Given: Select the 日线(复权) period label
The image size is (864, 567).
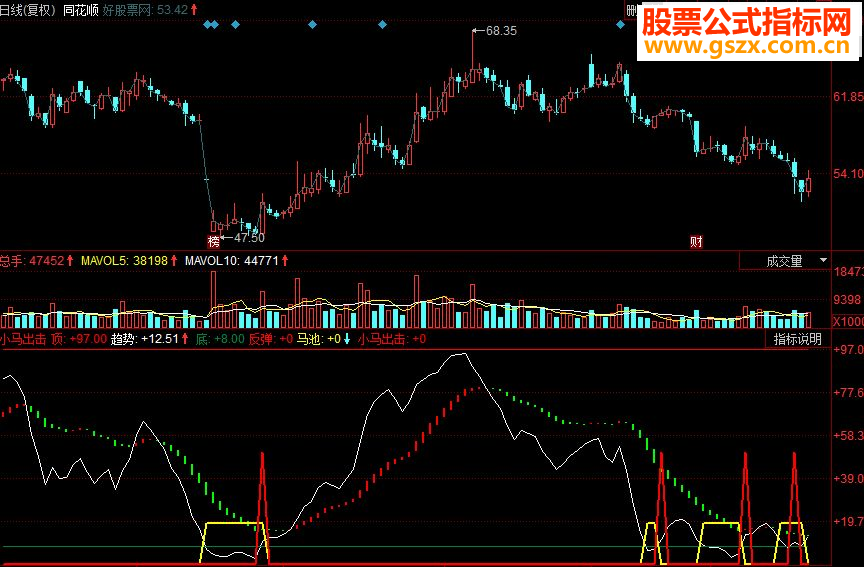Looking at the screenshot, I should [28, 9].
